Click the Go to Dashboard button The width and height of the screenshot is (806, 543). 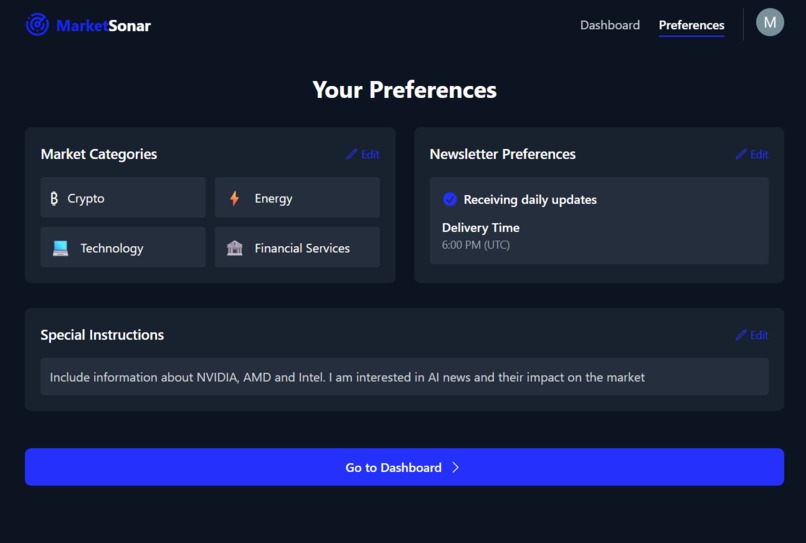pyautogui.click(x=404, y=467)
